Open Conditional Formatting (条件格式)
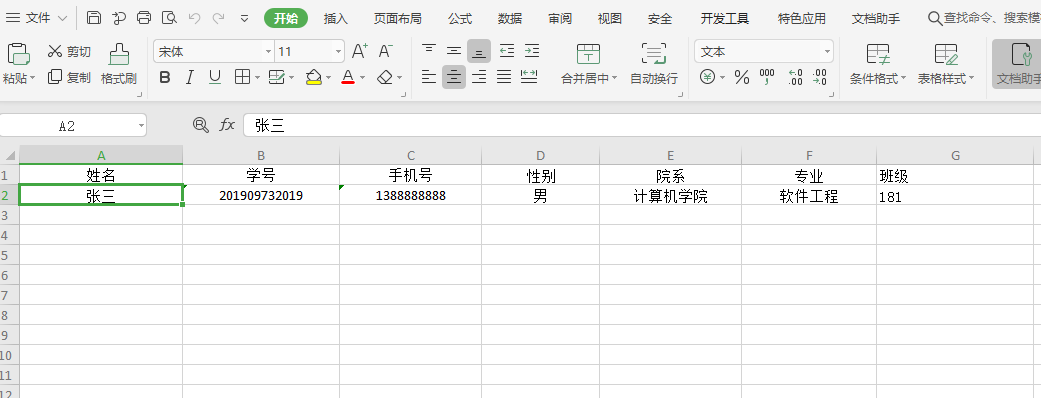The image size is (1041, 398). (878, 64)
